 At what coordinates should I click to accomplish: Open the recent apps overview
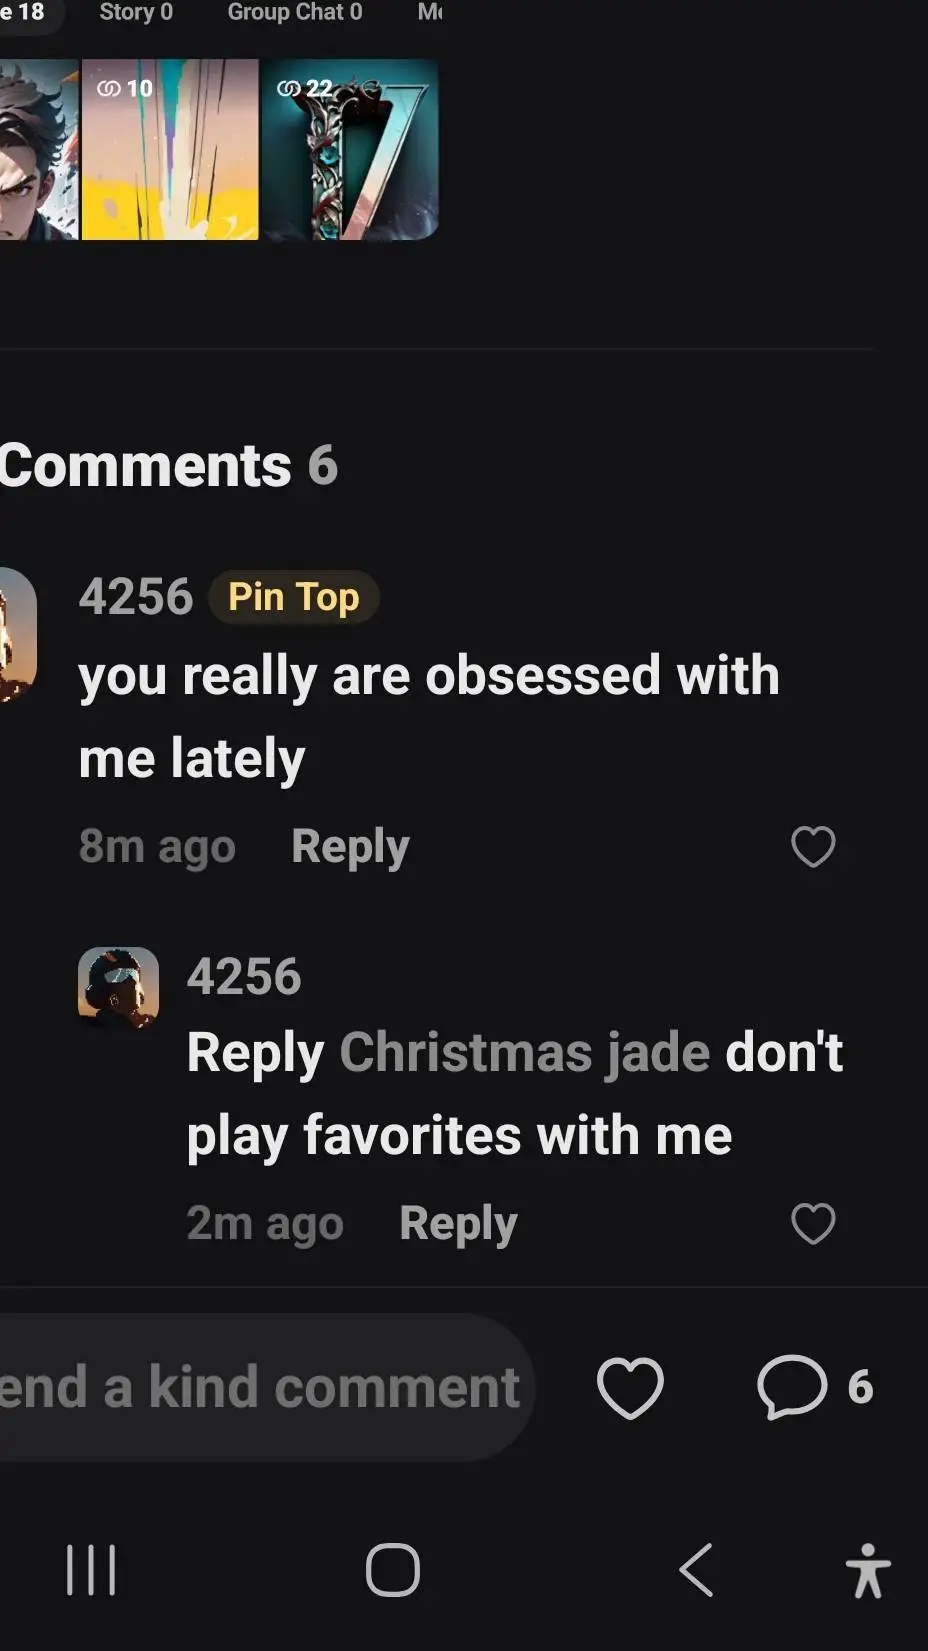point(91,1569)
